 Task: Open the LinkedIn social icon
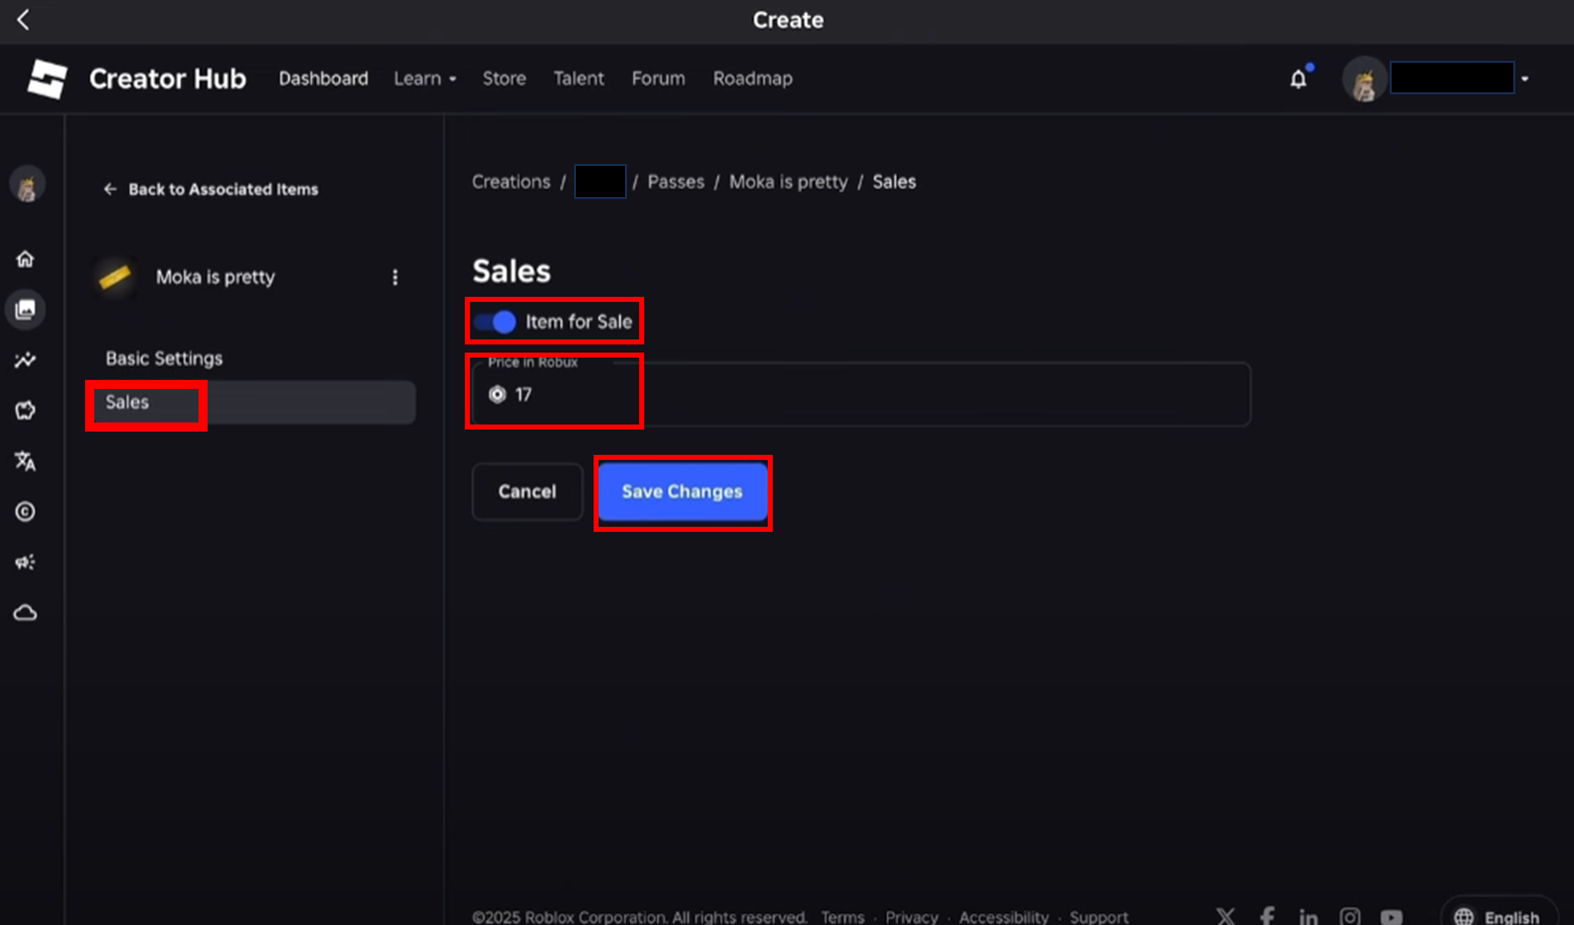tap(1308, 916)
